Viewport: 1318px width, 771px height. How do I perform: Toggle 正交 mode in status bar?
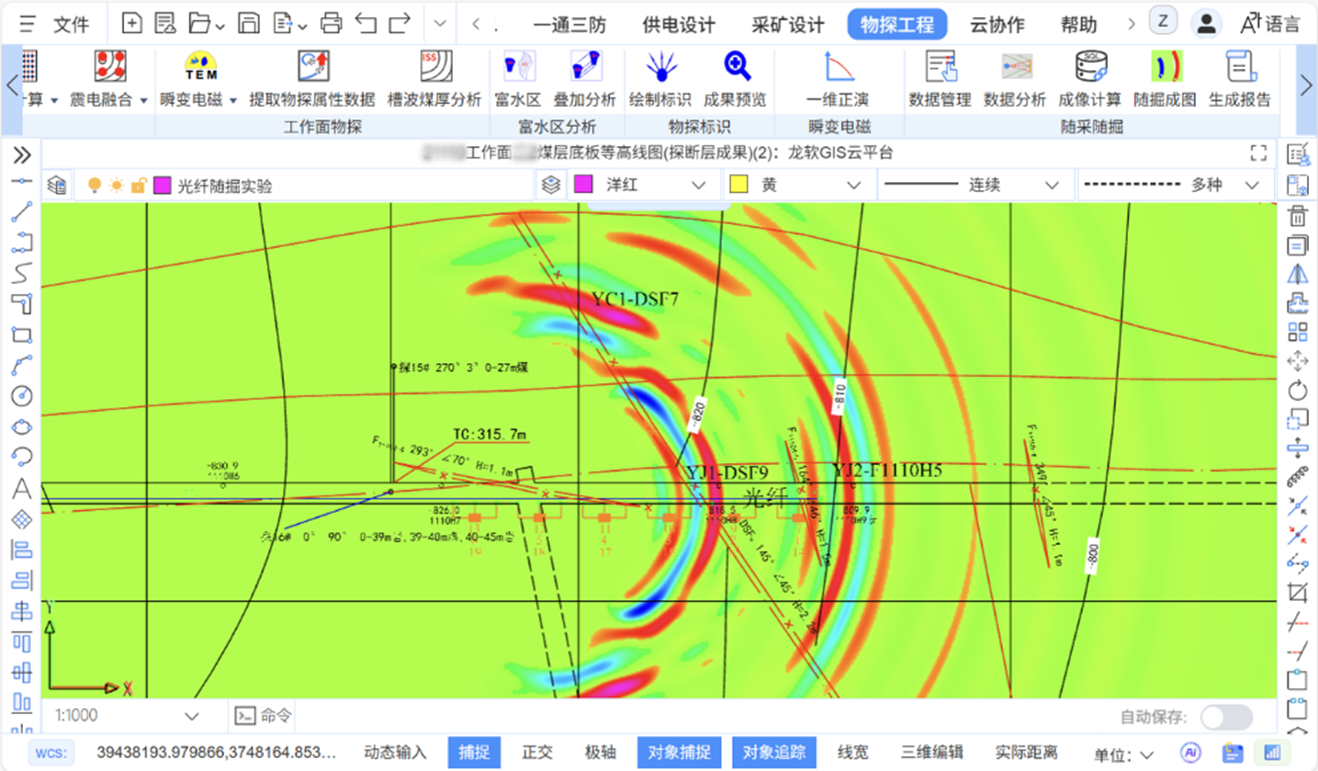[537, 752]
